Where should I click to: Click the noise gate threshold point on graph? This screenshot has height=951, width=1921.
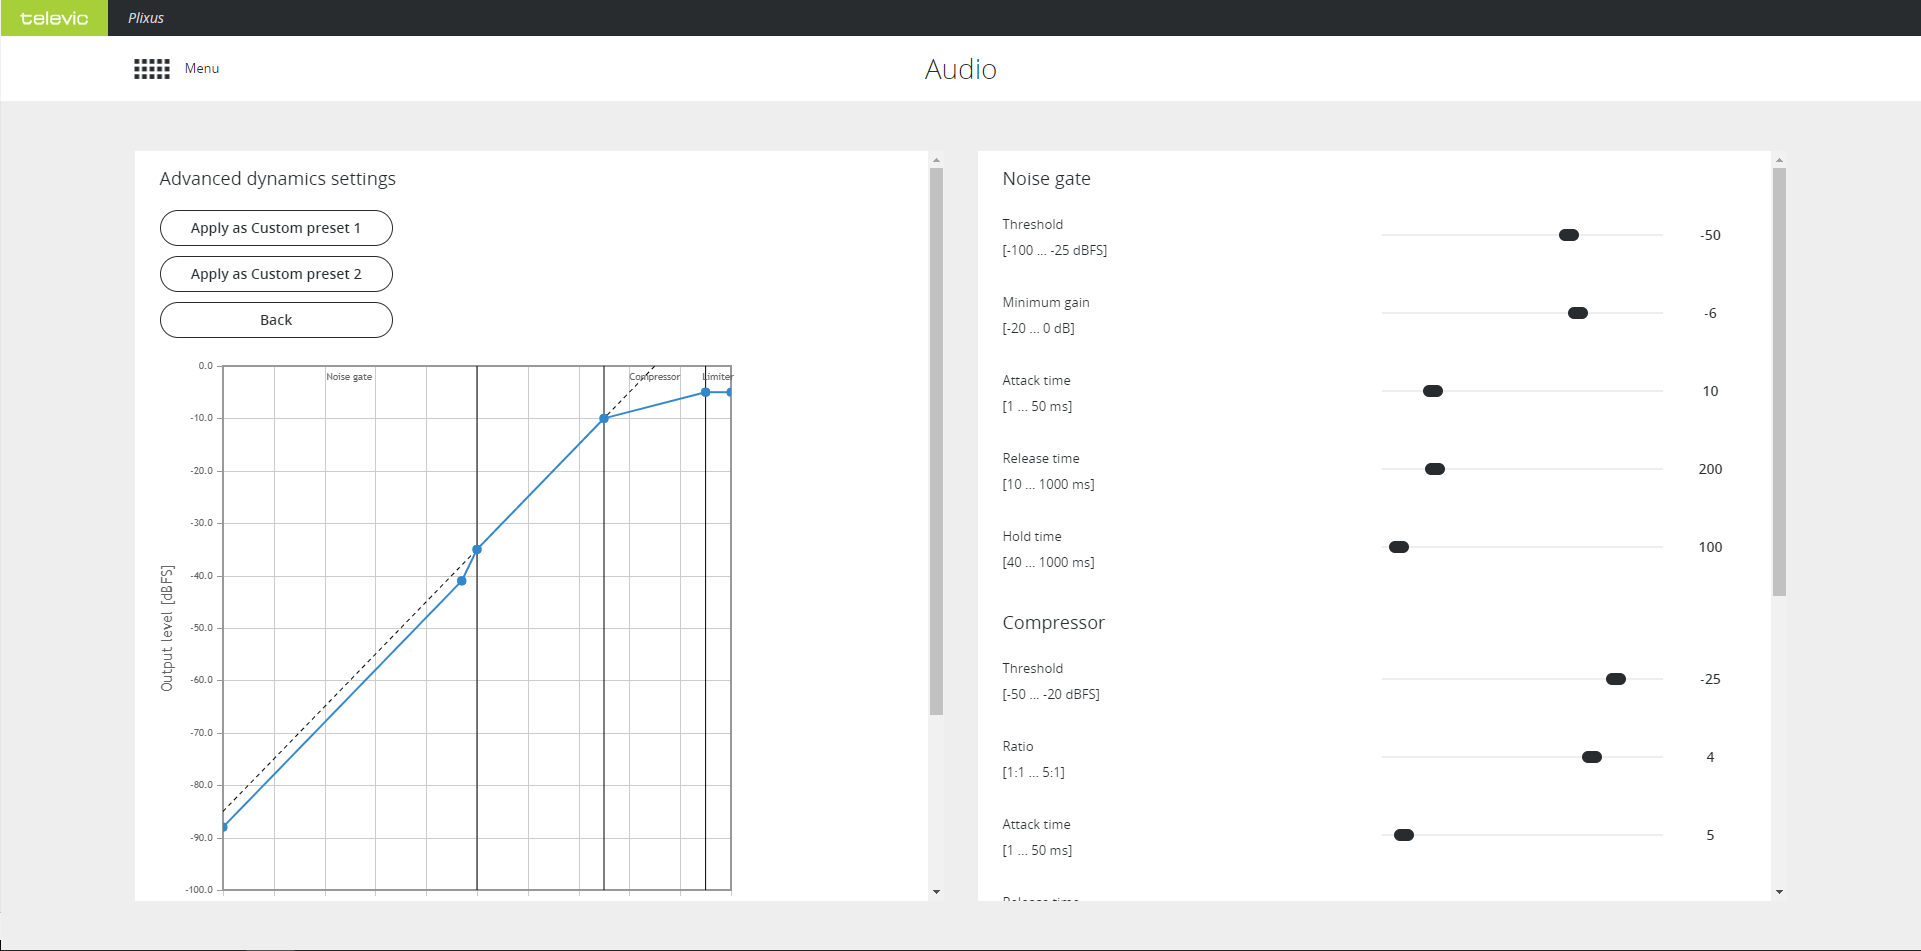(x=477, y=549)
